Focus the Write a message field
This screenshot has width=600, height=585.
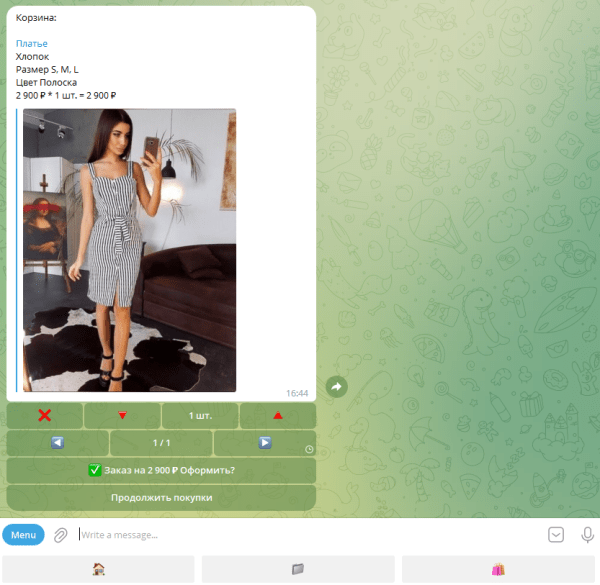click(x=300, y=535)
